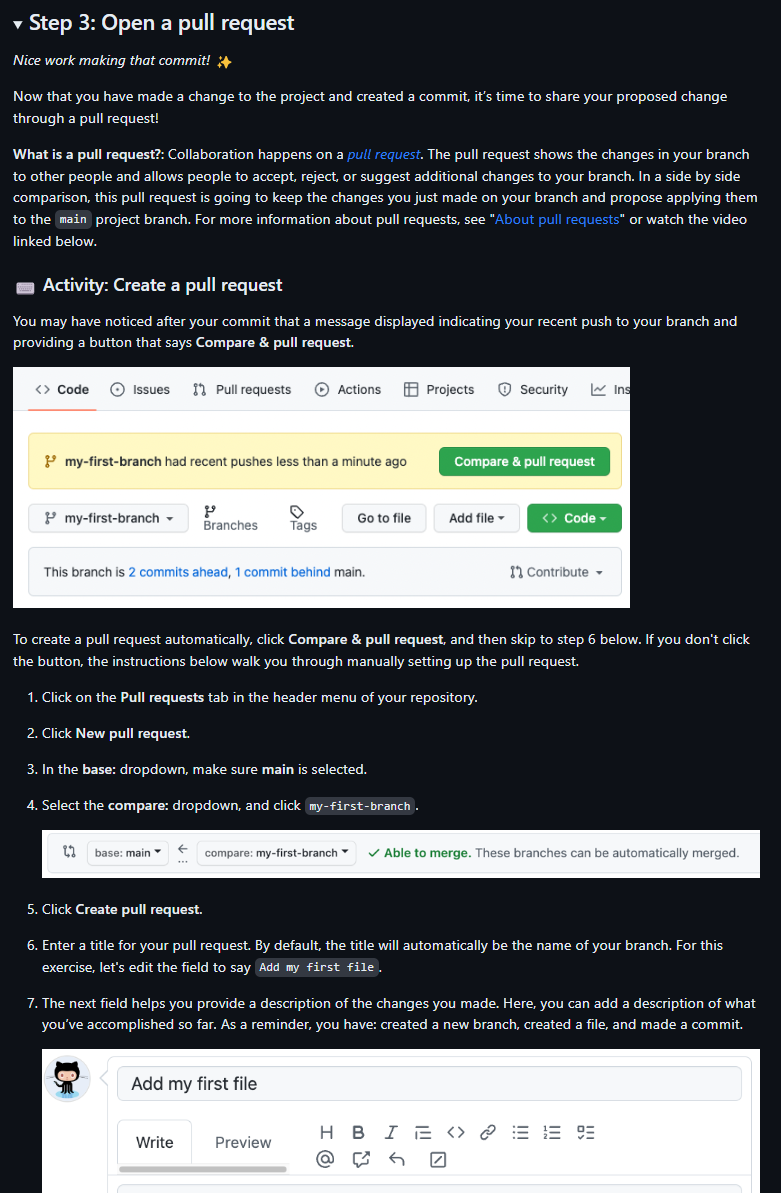The width and height of the screenshot is (781, 1193).
Task: Open the my-first-branch branch dropdown
Action: (108, 518)
